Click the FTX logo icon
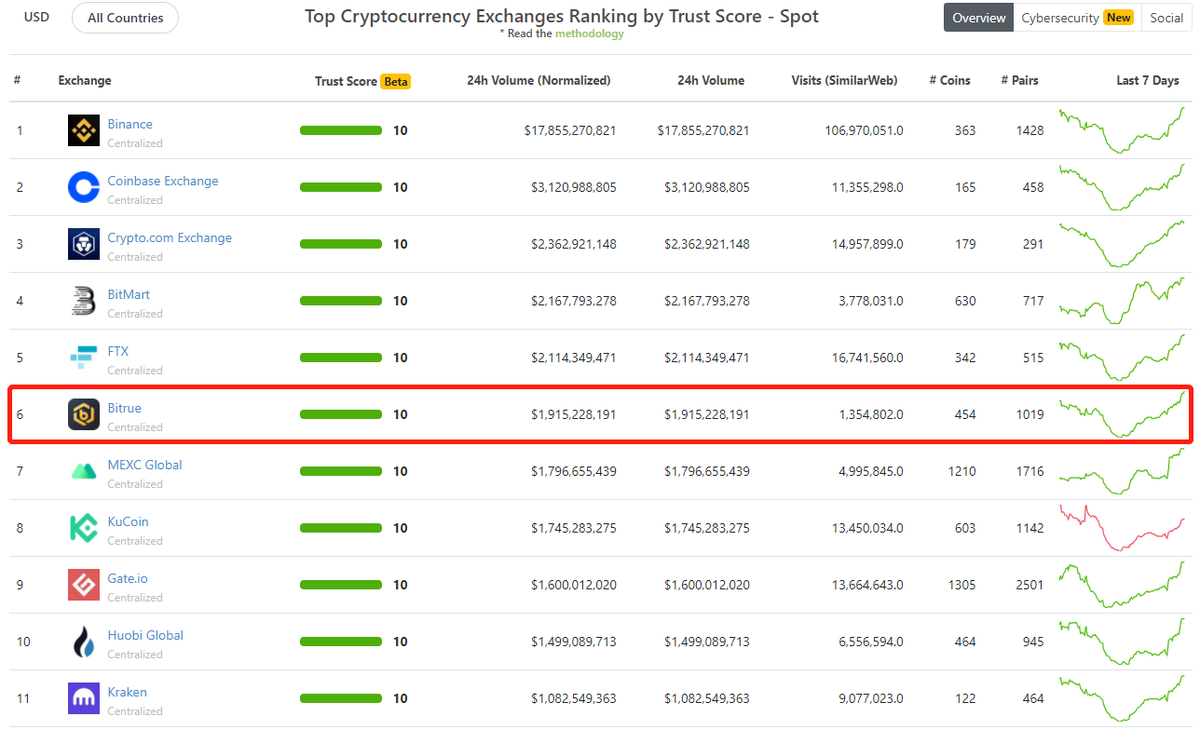Image resolution: width=1200 pixels, height=730 pixels. coord(83,358)
